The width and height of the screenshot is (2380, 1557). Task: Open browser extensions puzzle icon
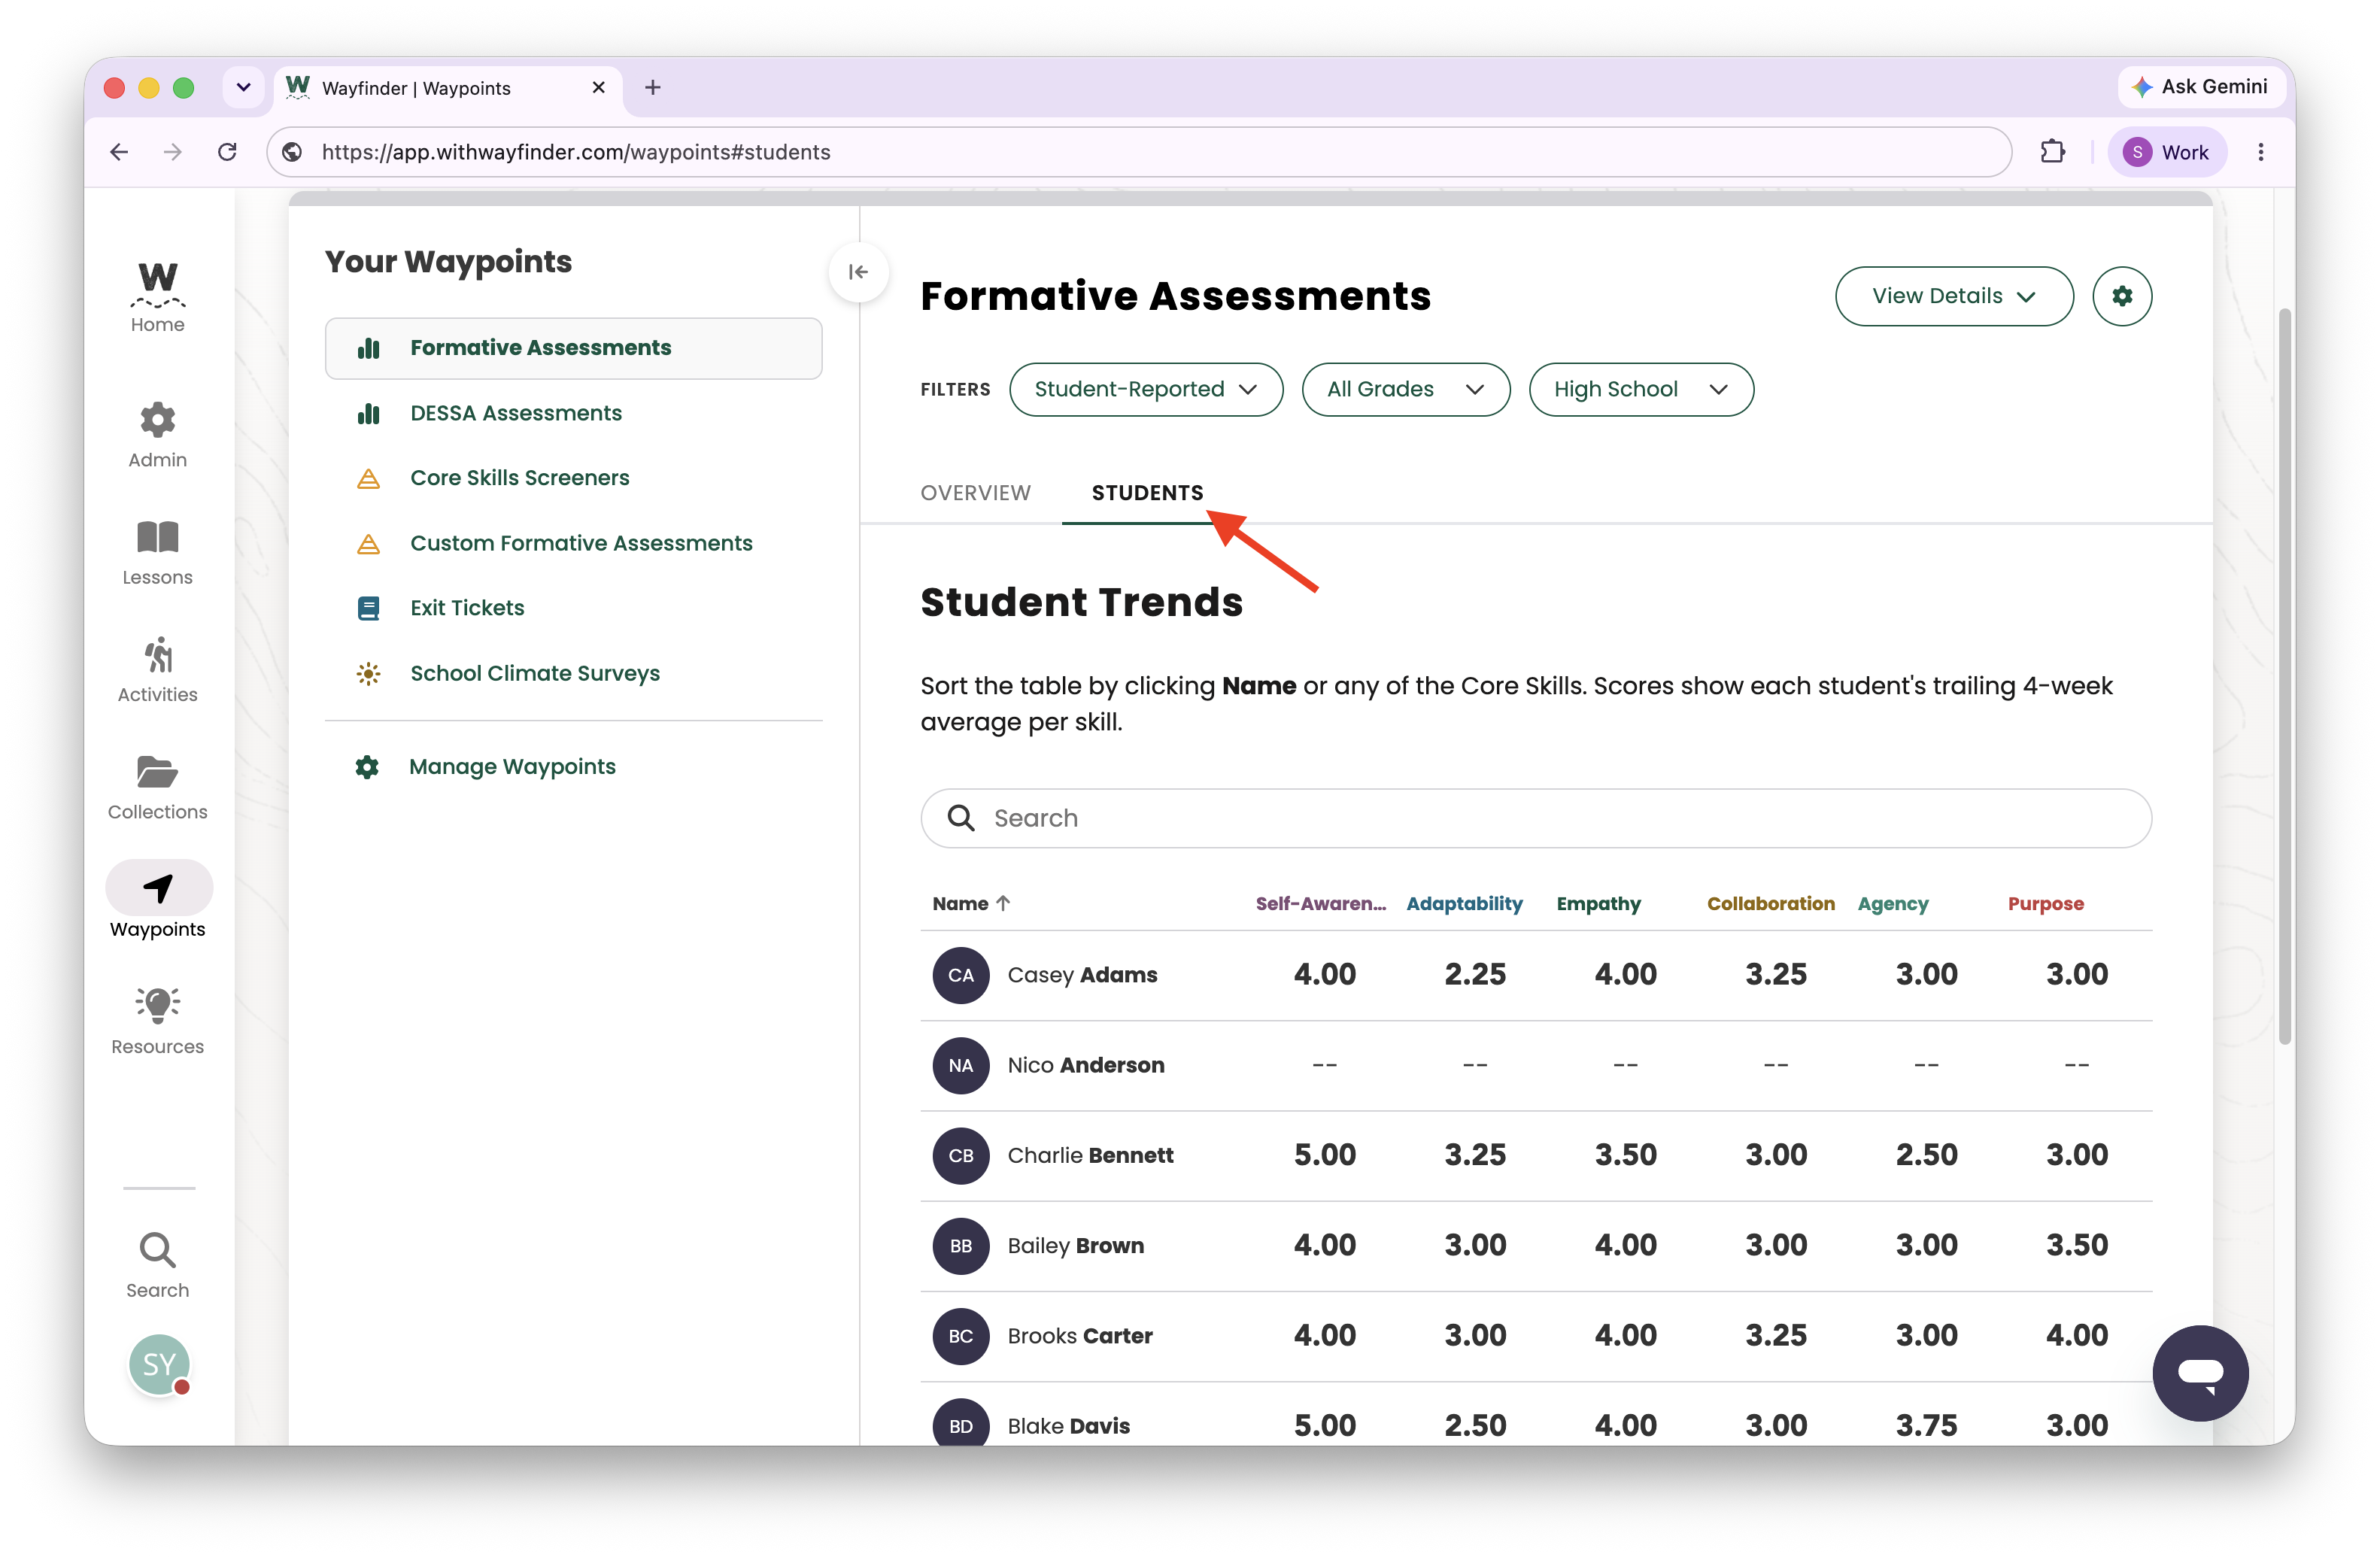[2052, 152]
